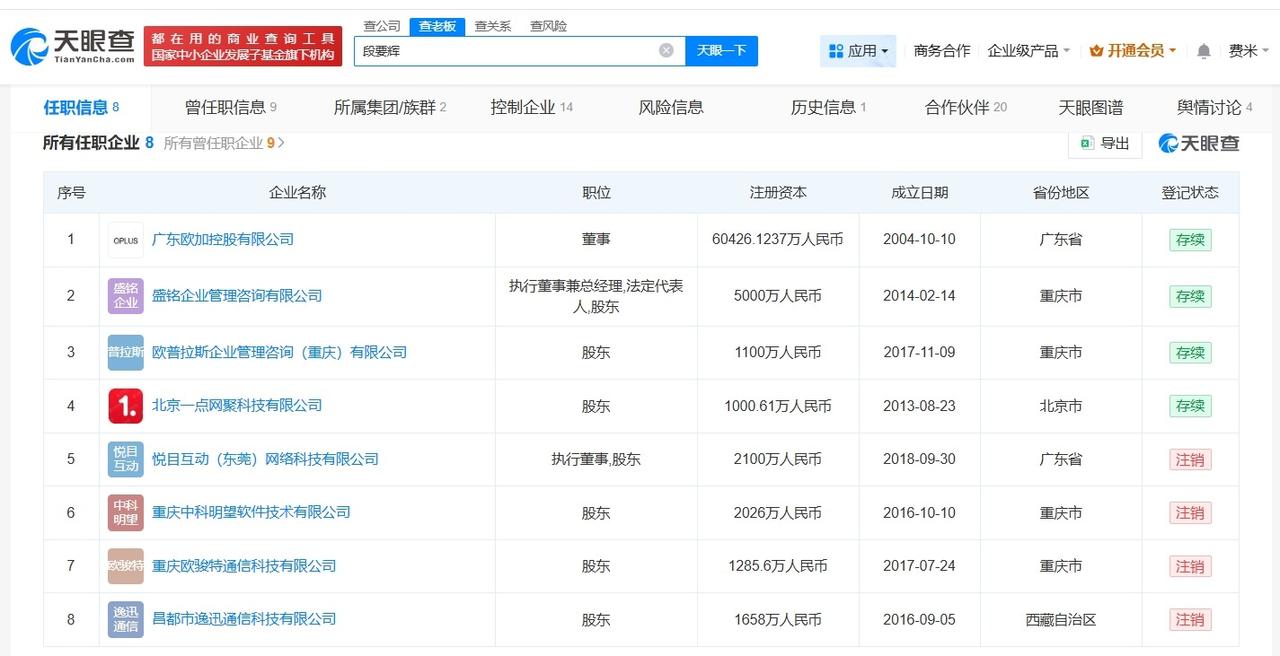1280x656 pixels.
Task: Click the 企业名称 column header
Action: [298, 193]
